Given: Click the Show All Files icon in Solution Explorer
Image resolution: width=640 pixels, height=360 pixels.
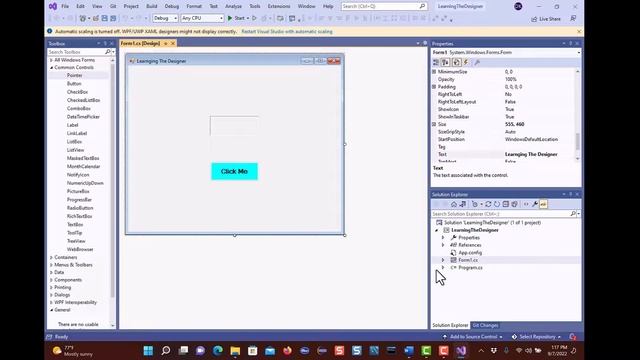Looking at the screenshot, I should [x=514, y=204].
